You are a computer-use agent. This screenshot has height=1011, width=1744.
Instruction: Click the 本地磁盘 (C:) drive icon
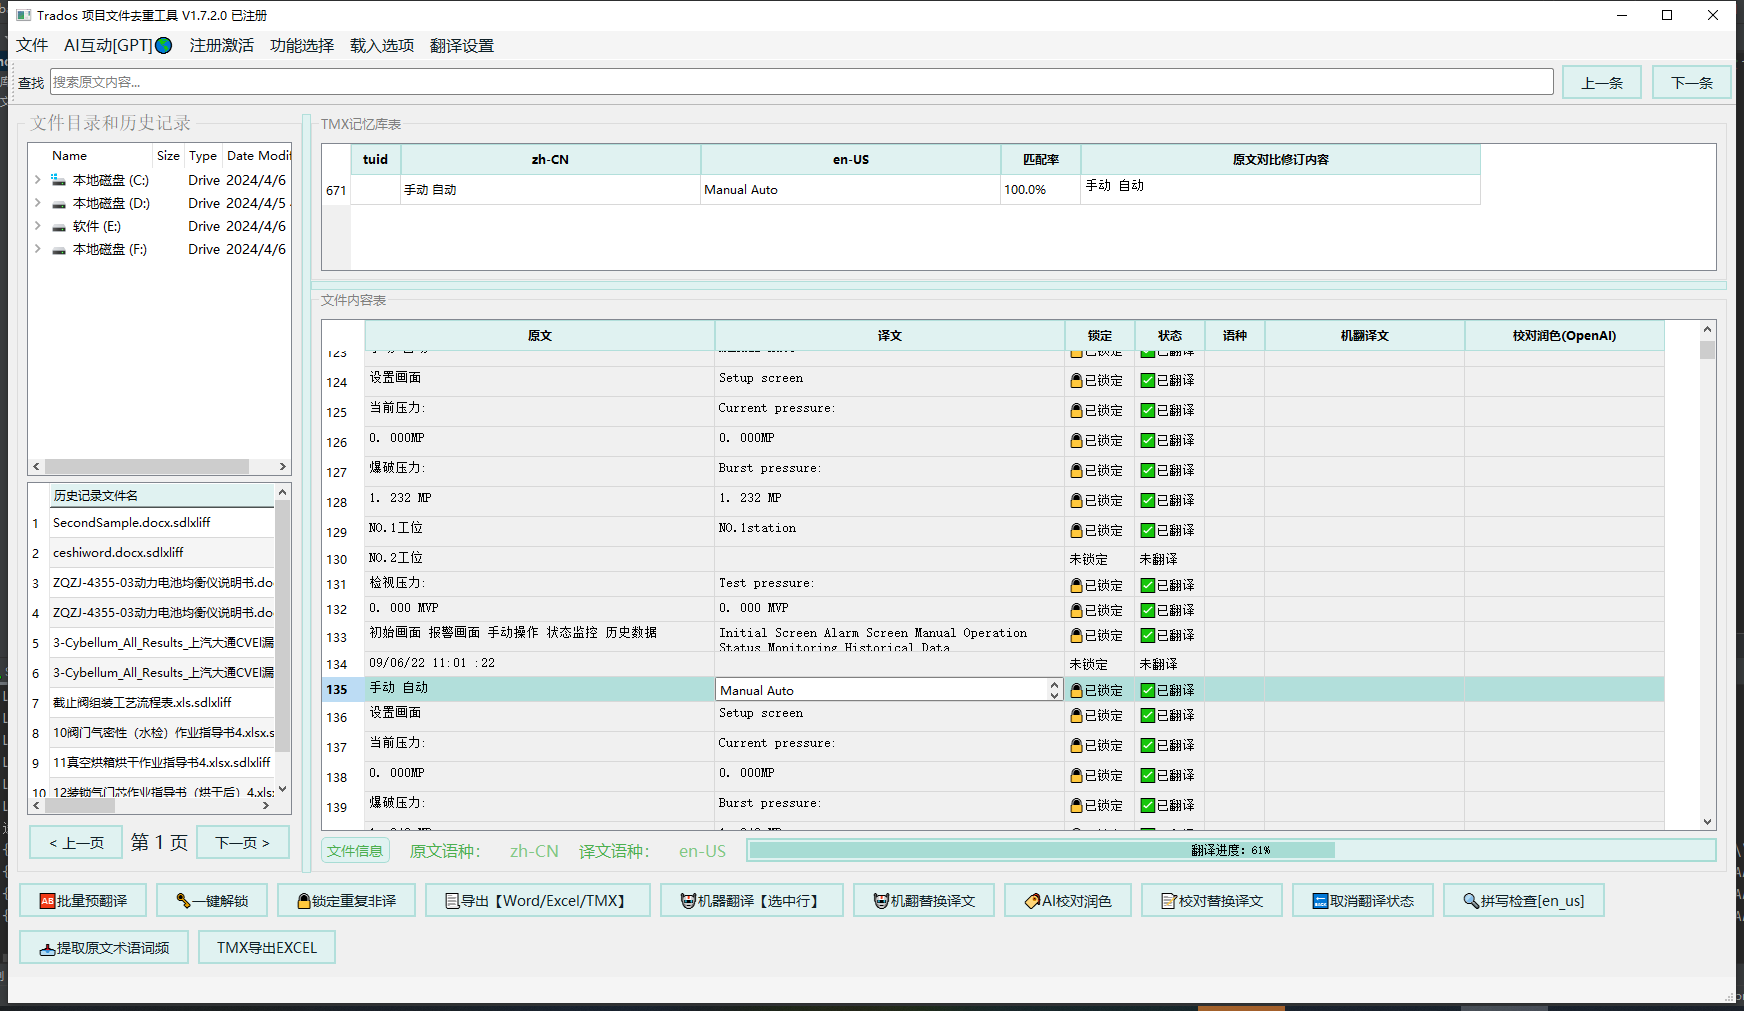point(59,180)
